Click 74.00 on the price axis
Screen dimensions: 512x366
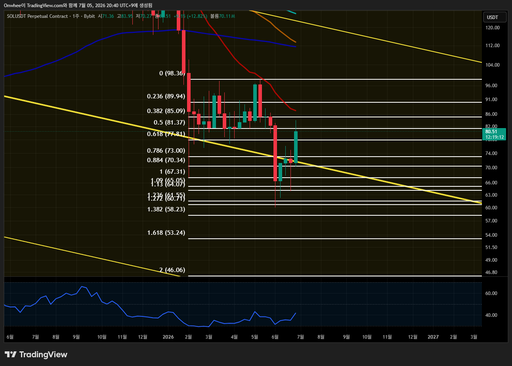491,153
